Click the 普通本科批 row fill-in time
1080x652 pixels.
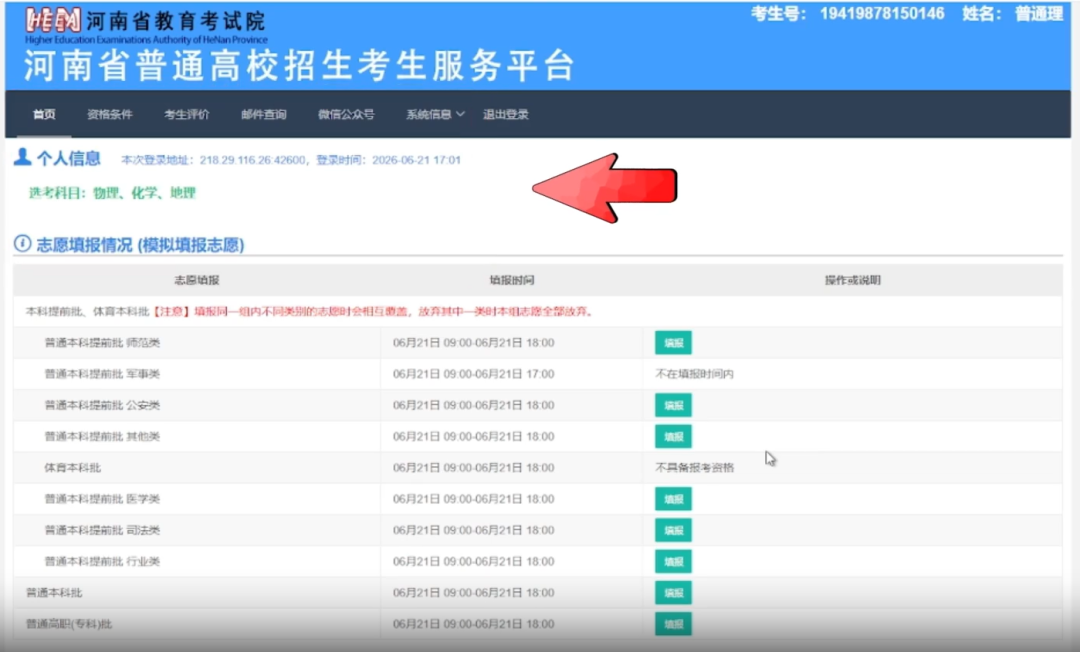point(473,593)
